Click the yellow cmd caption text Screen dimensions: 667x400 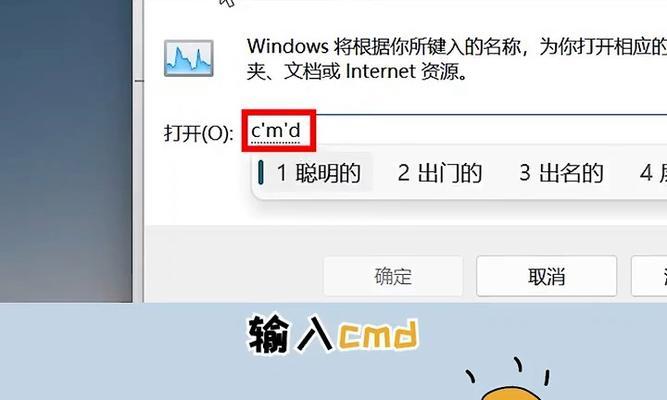coord(378,335)
